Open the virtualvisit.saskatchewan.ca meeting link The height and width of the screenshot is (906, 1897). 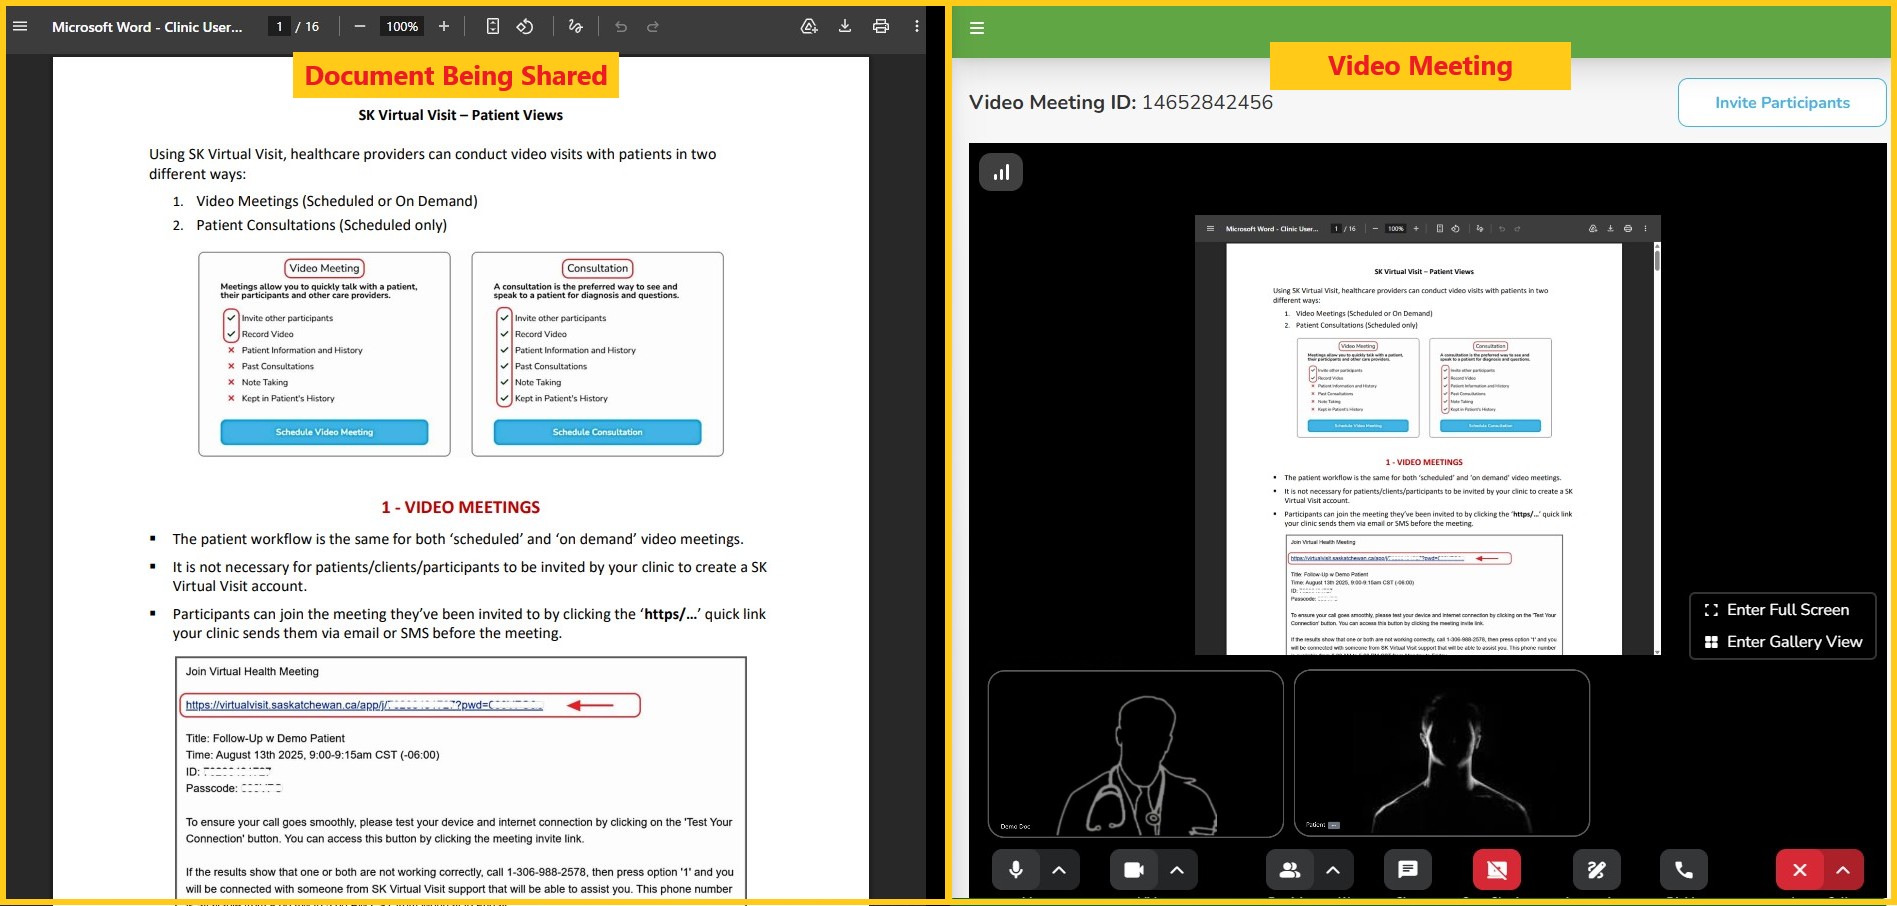pos(364,705)
